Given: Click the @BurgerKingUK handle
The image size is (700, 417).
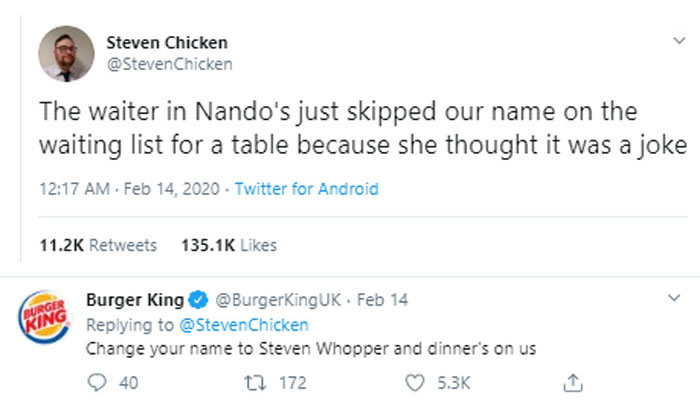Looking at the screenshot, I should [x=274, y=300].
